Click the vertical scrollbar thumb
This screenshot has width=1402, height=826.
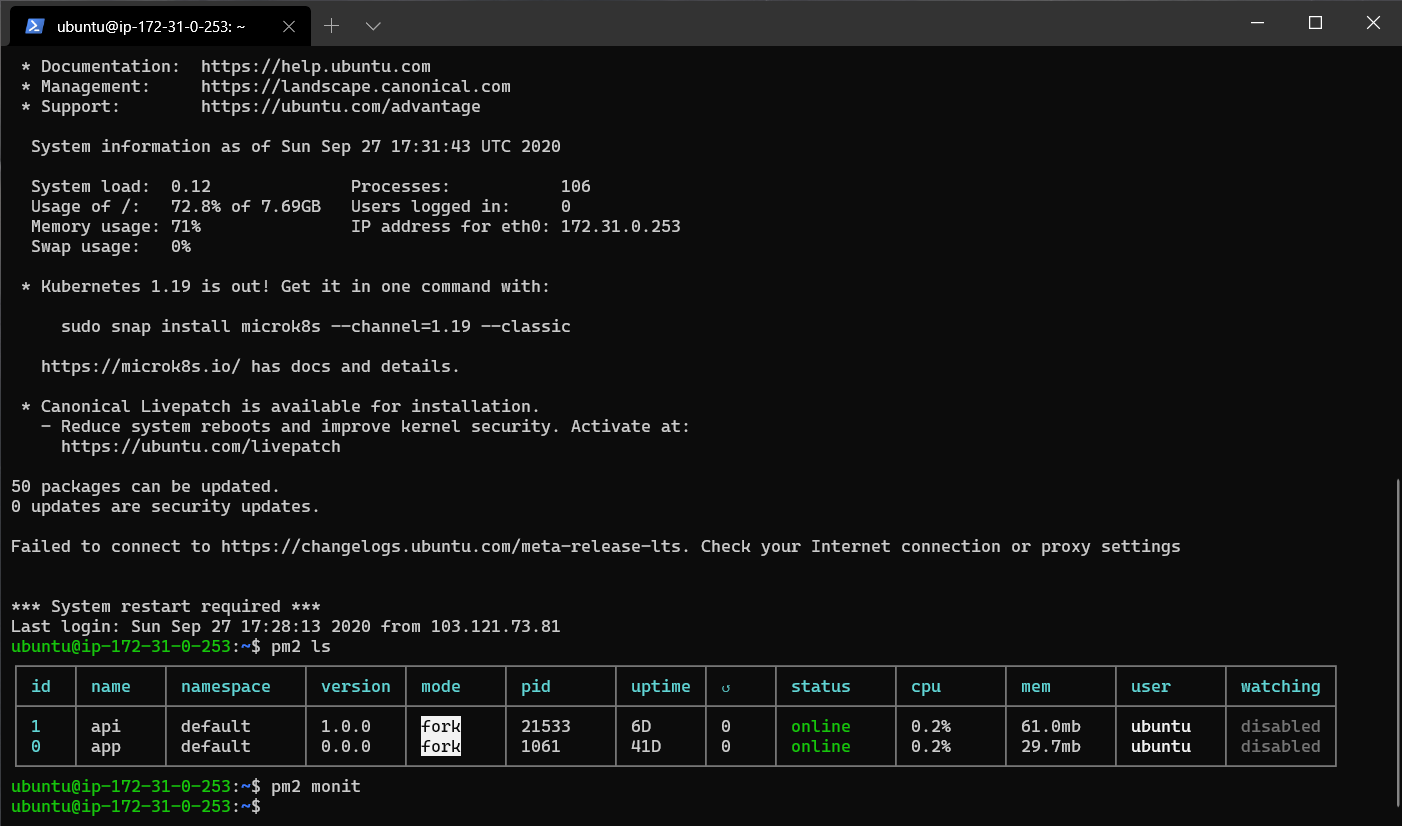(x=1396, y=642)
